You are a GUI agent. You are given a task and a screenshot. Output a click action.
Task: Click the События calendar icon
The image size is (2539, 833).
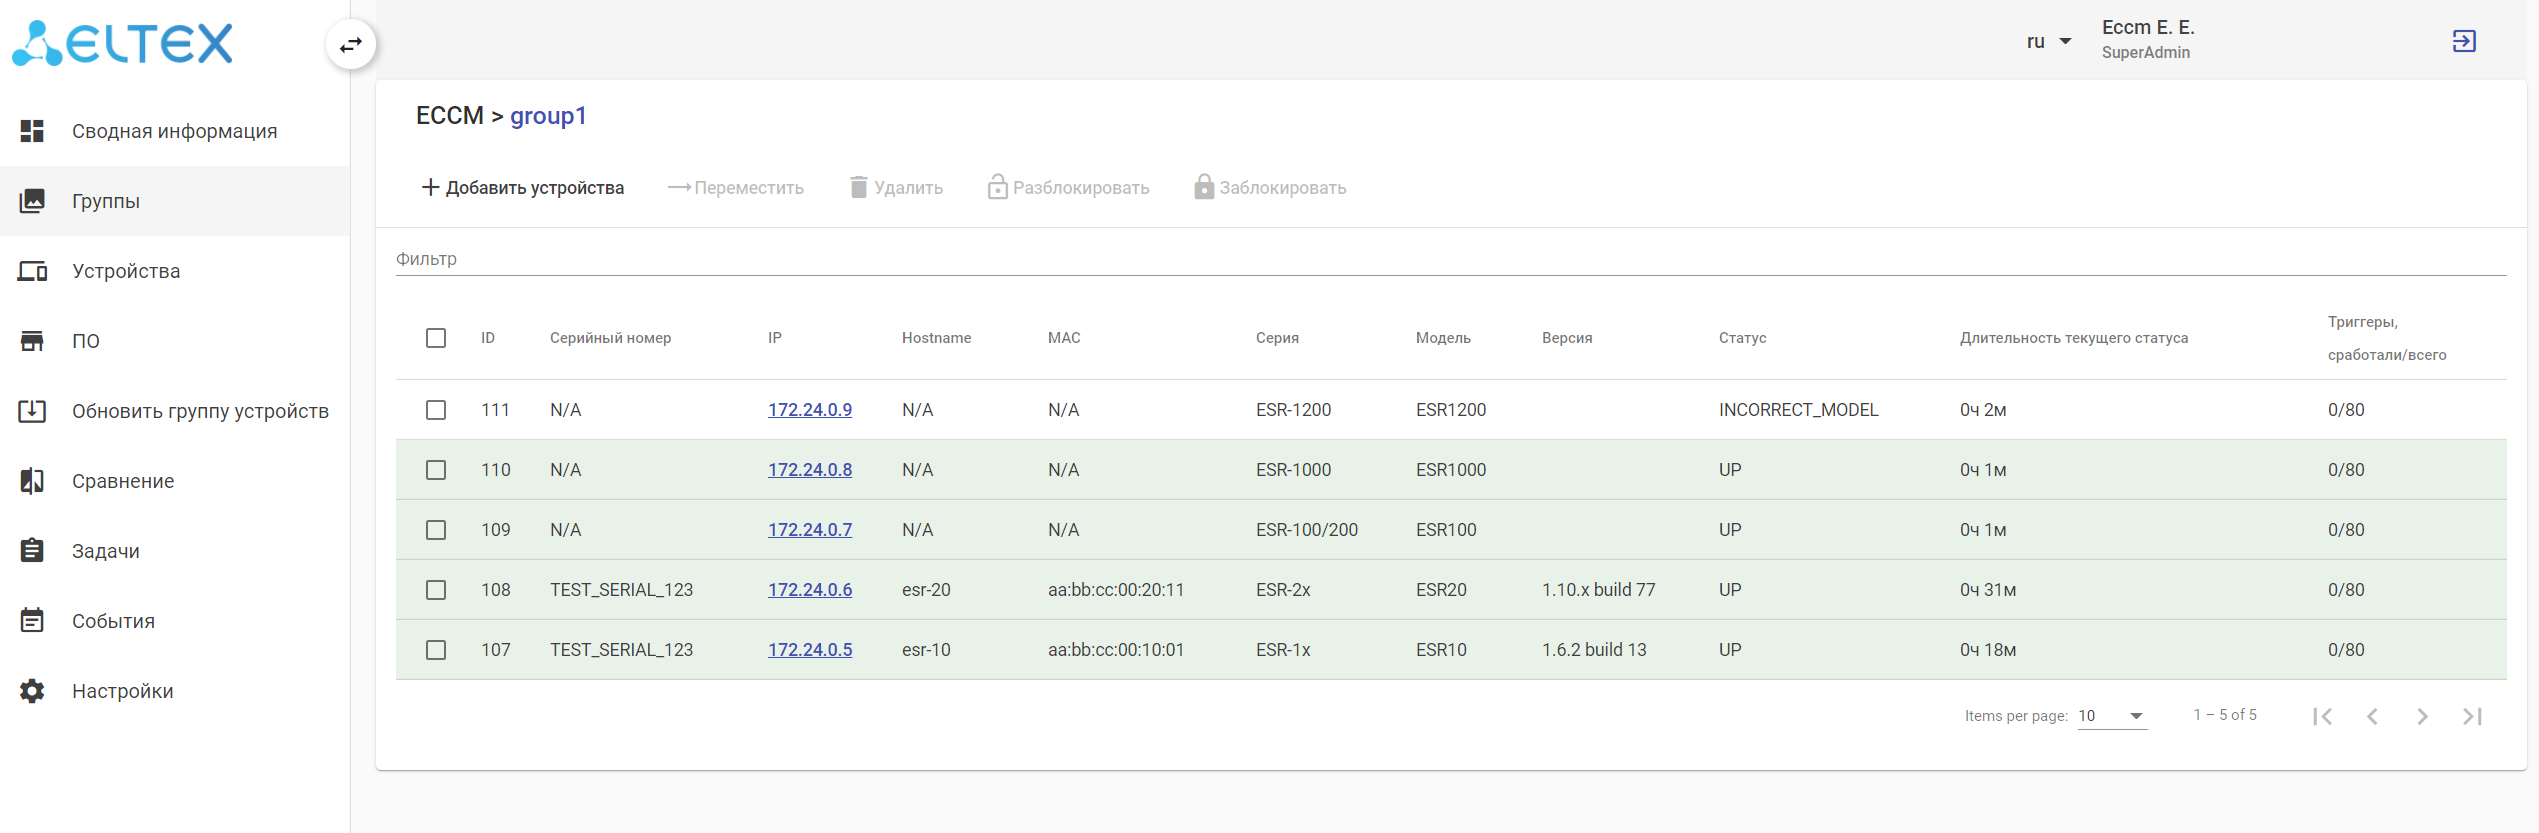click(x=32, y=621)
